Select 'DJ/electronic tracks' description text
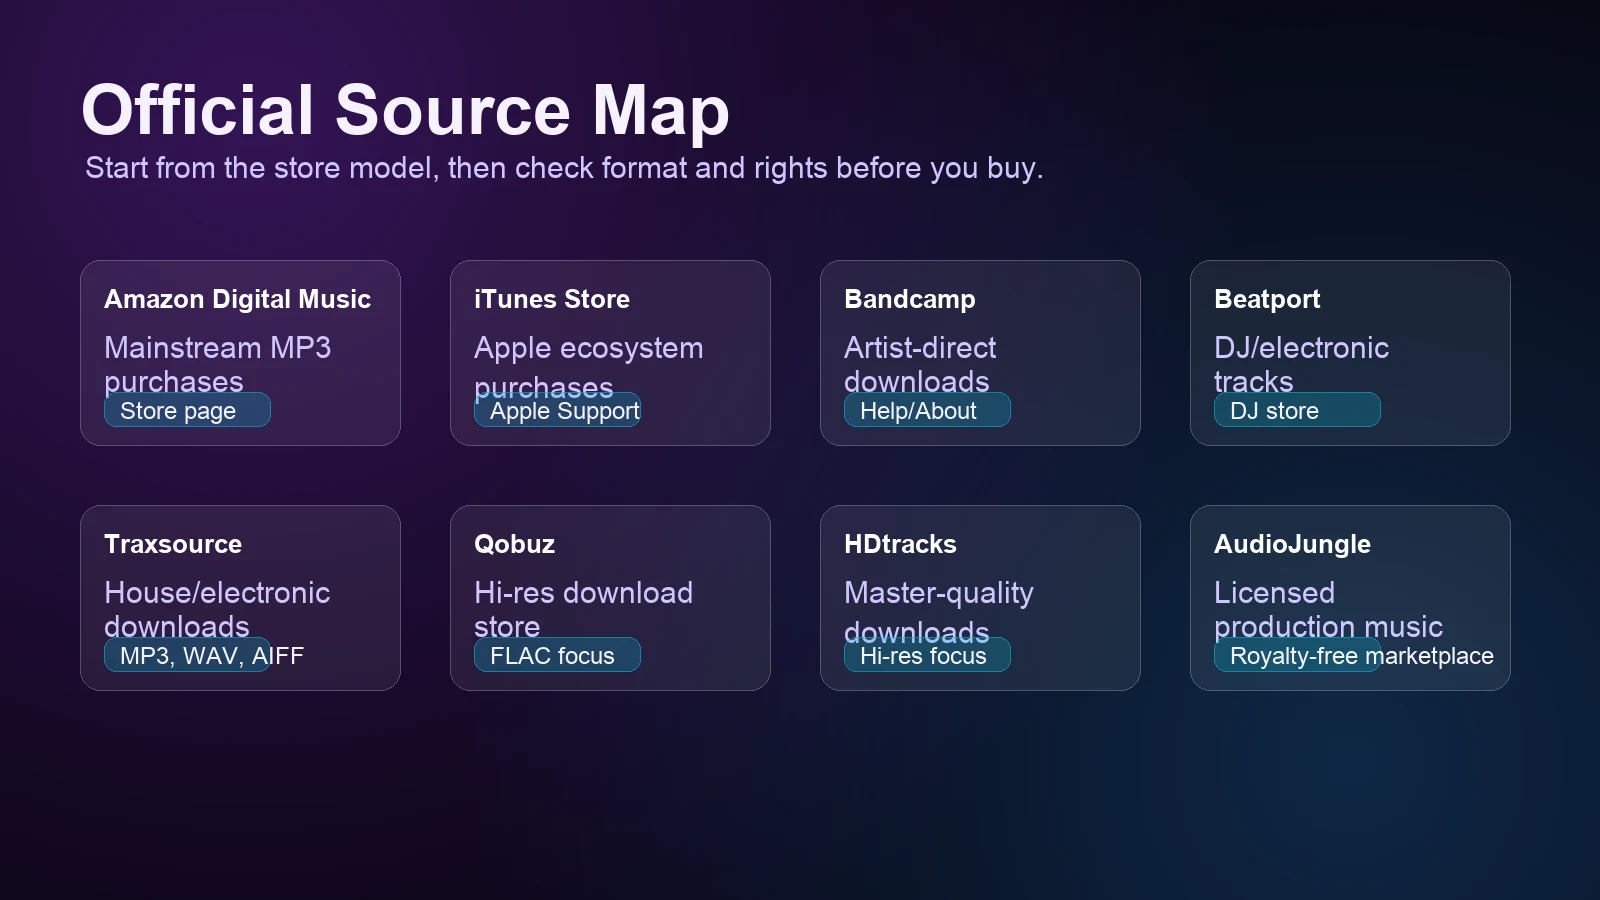The image size is (1600, 900). pos(1301,364)
